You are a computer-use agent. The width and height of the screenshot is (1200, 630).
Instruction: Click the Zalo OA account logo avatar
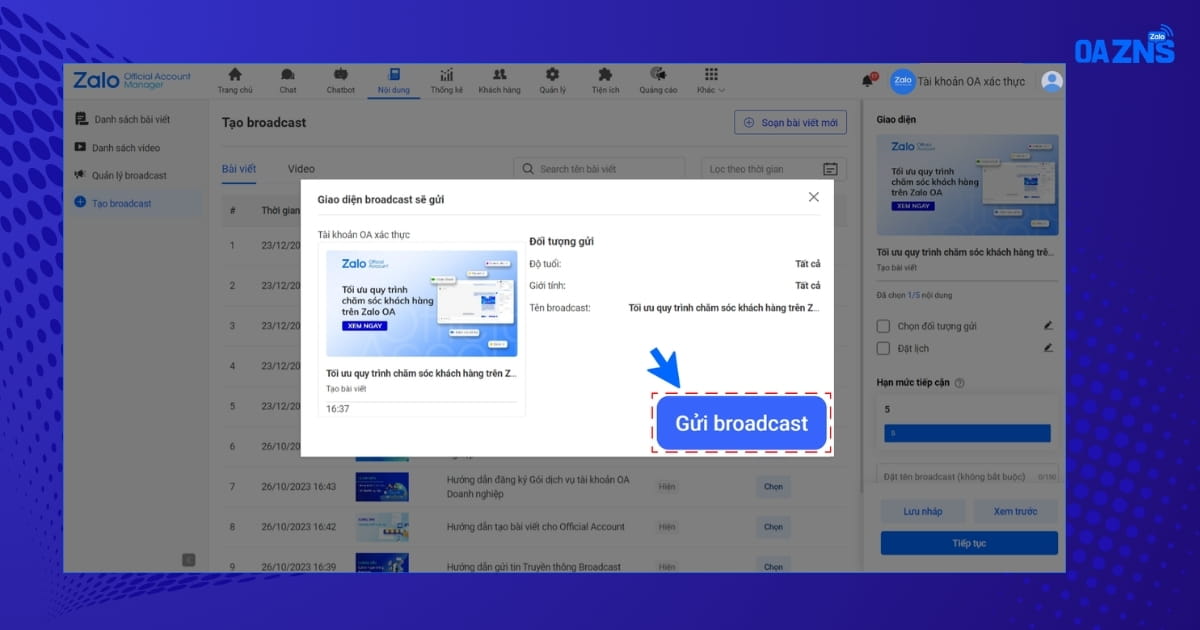coord(902,81)
